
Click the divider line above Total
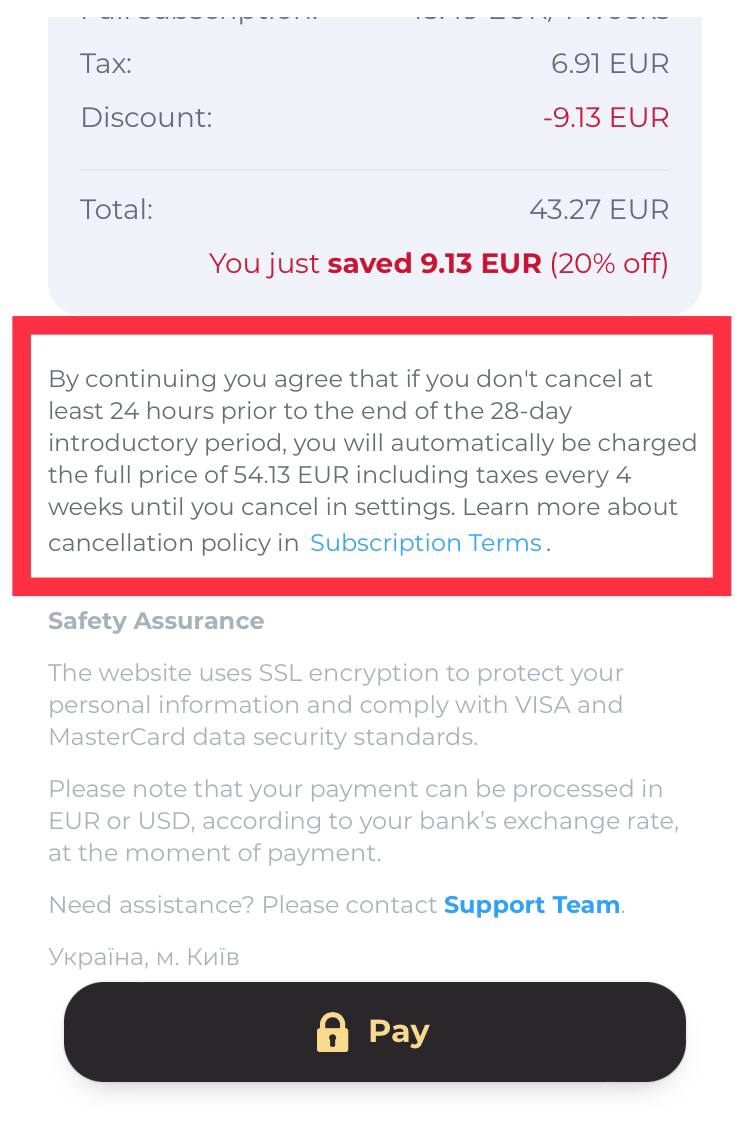pyautogui.click(x=373, y=168)
